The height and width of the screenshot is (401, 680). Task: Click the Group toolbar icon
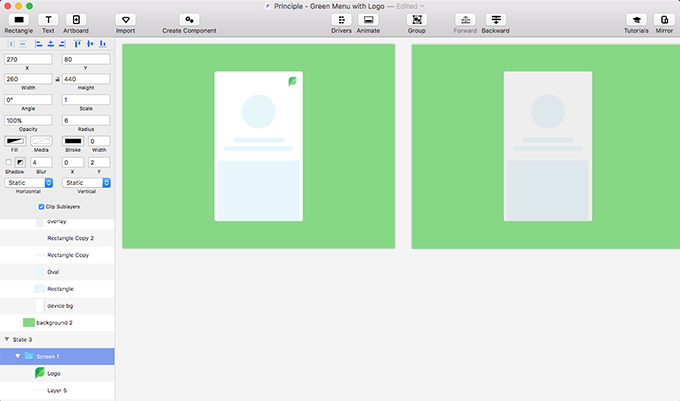tap(416, 20)
